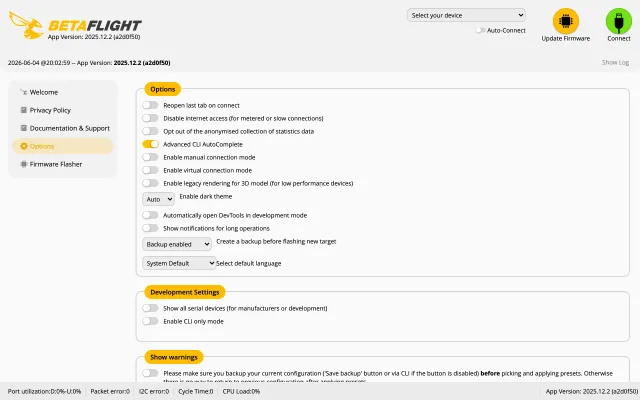Toggle automatically open DevTools option
The height and width of the screenshot is (400, 640).
[150, 215]
